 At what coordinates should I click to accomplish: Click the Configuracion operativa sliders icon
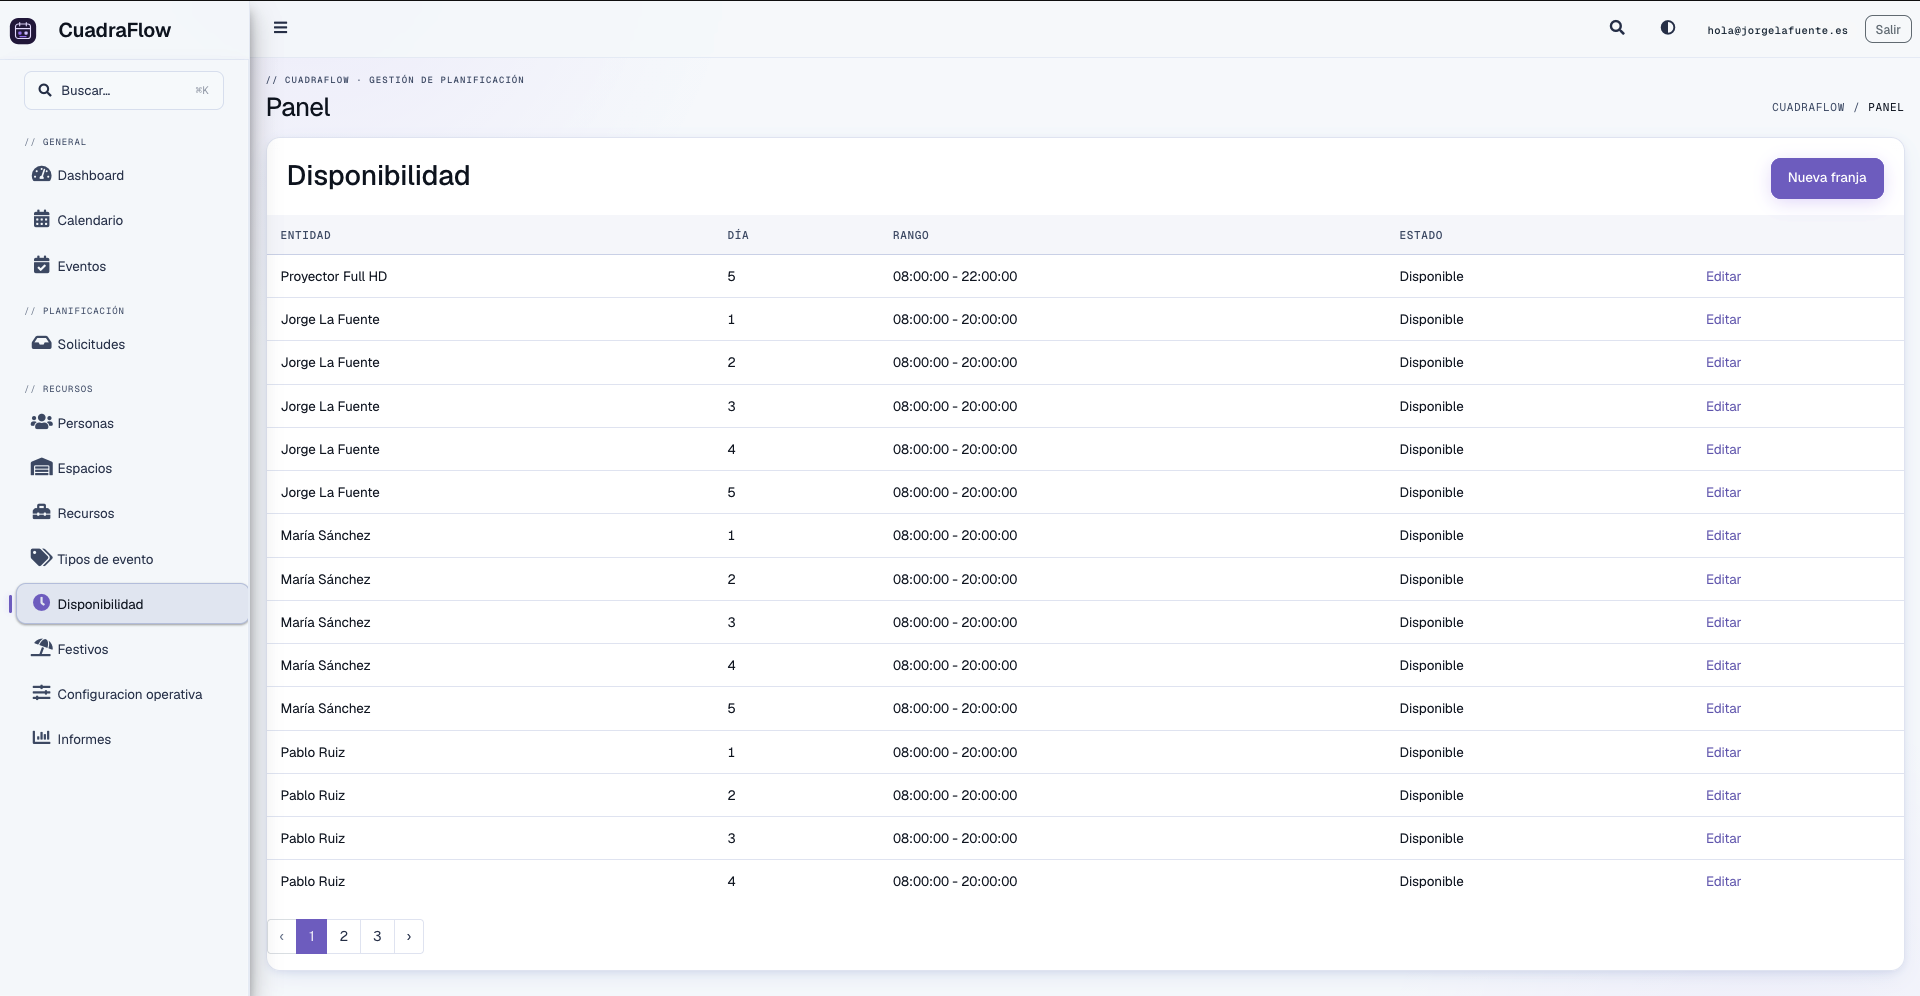pos(41,693)
